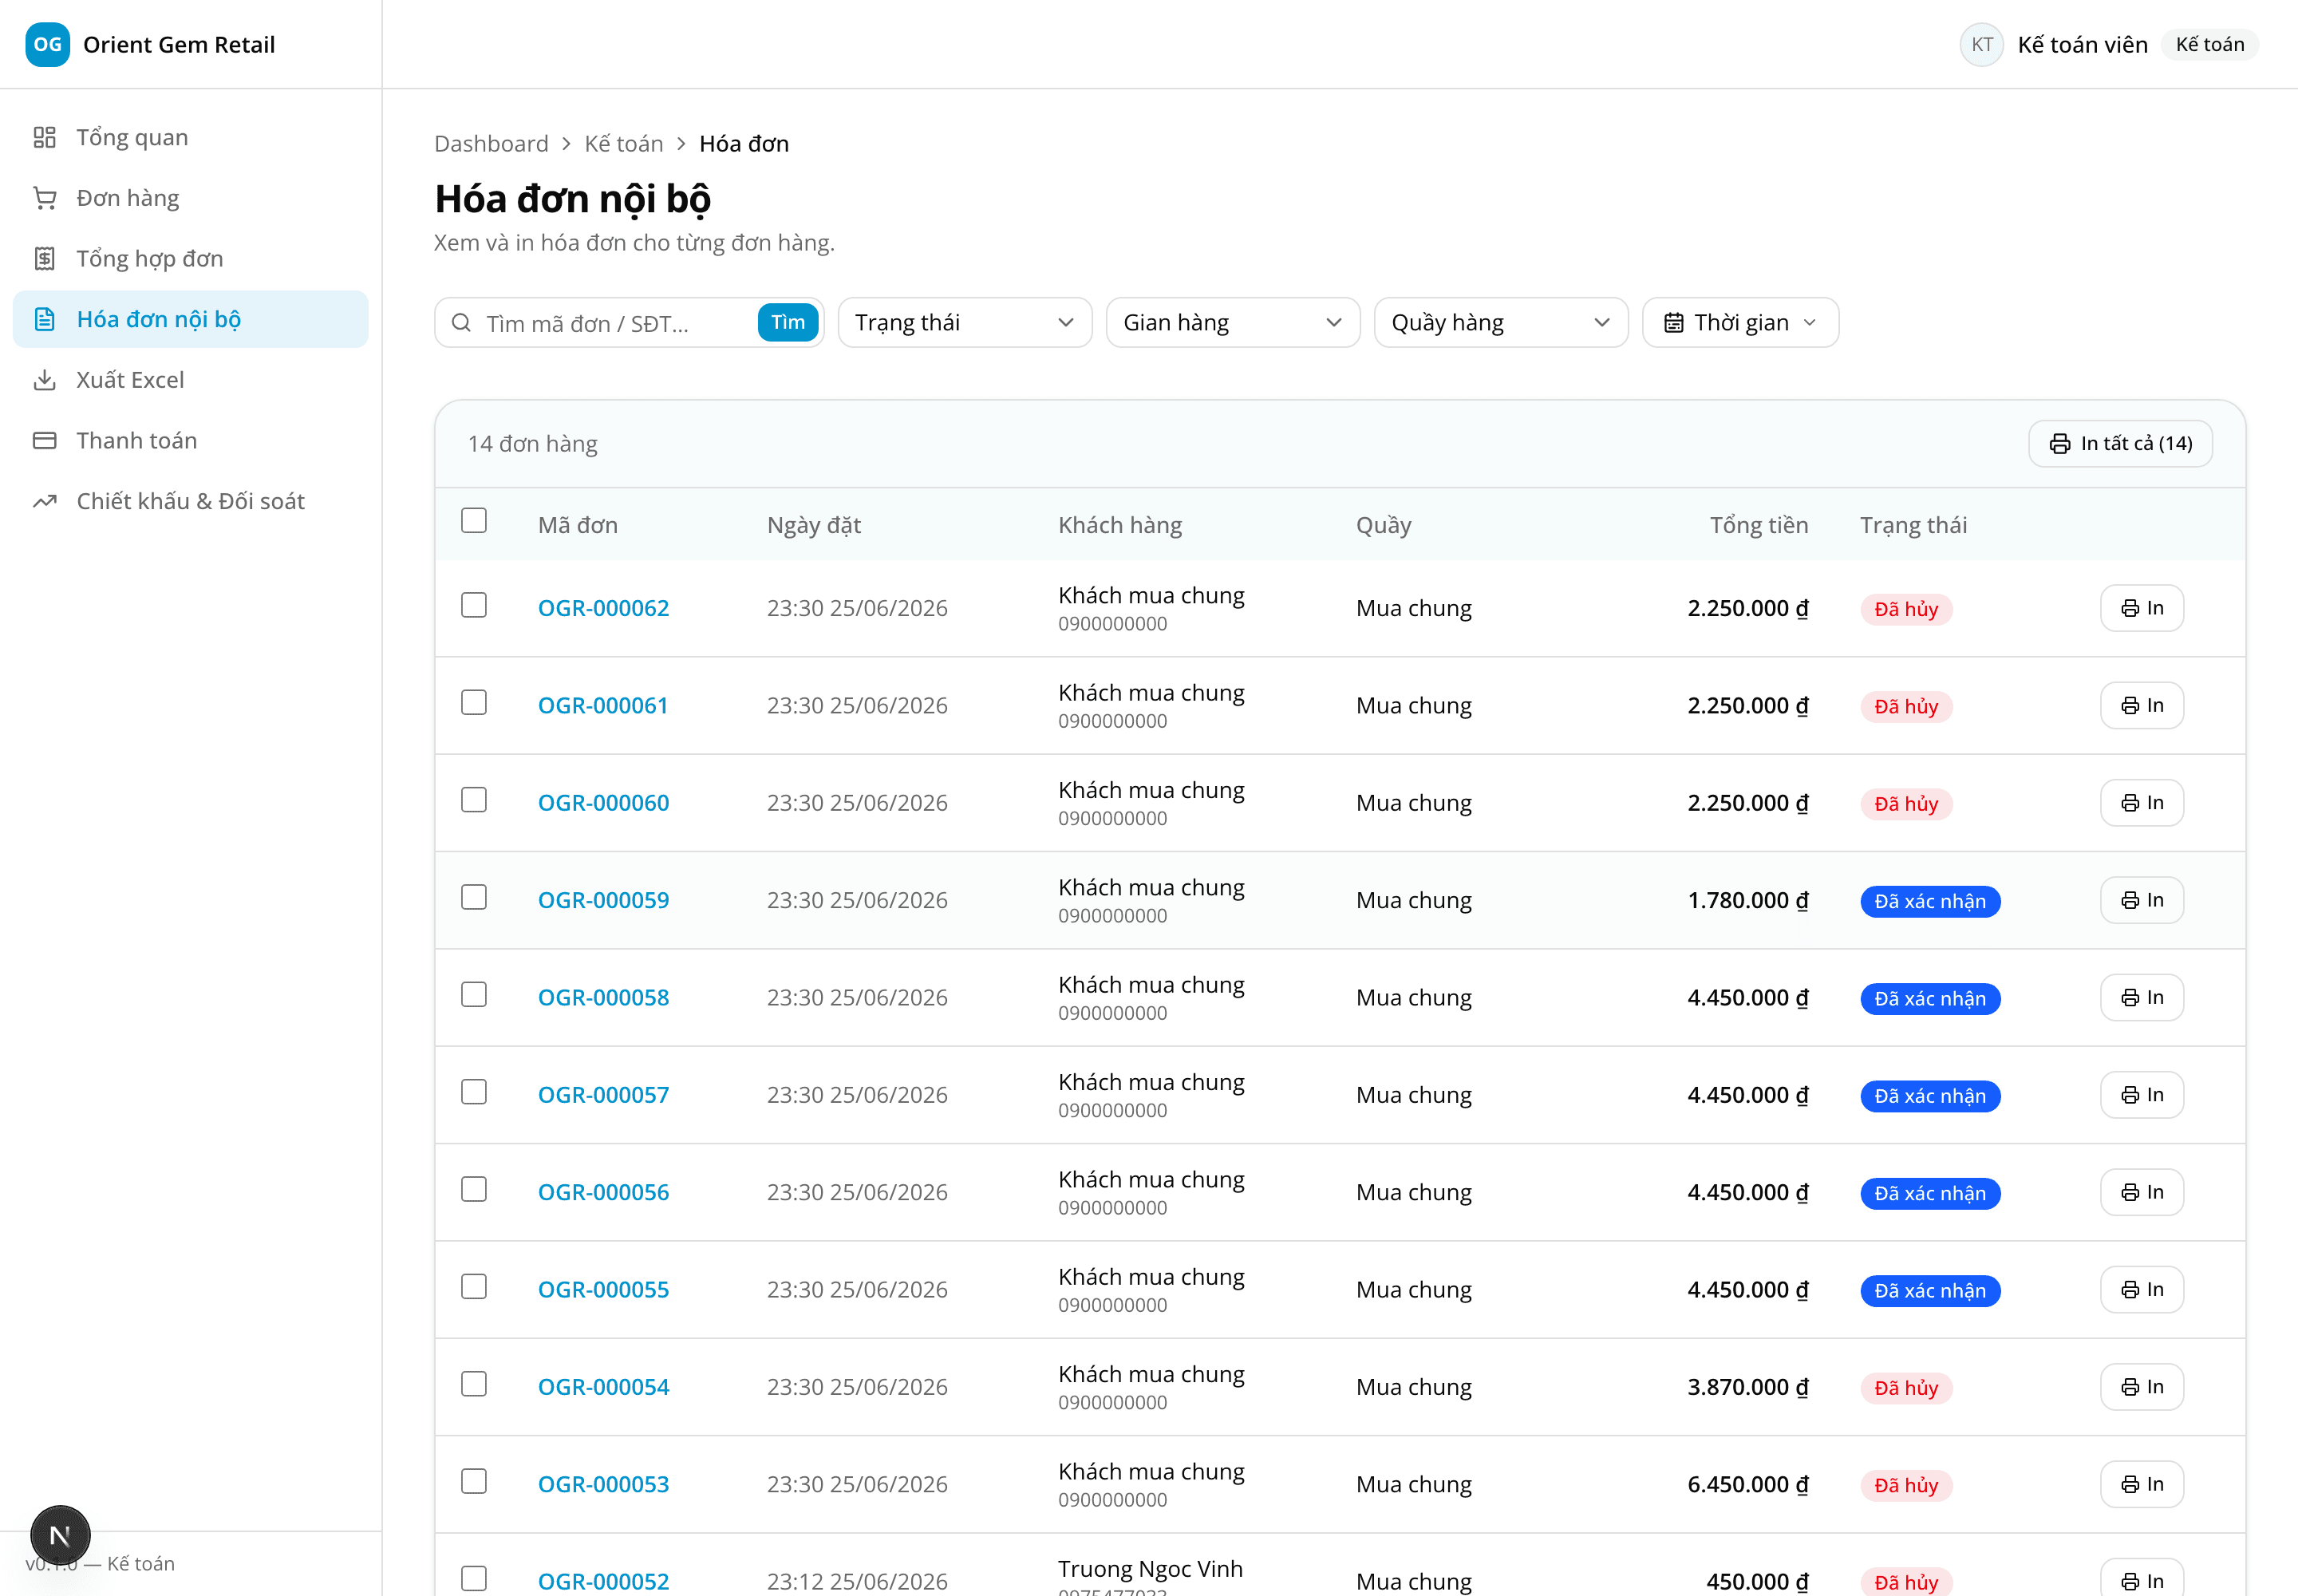The image size is (2298, 1596).
Task: Click the Thanh toán credit card icon
Action: coord(44,441)
